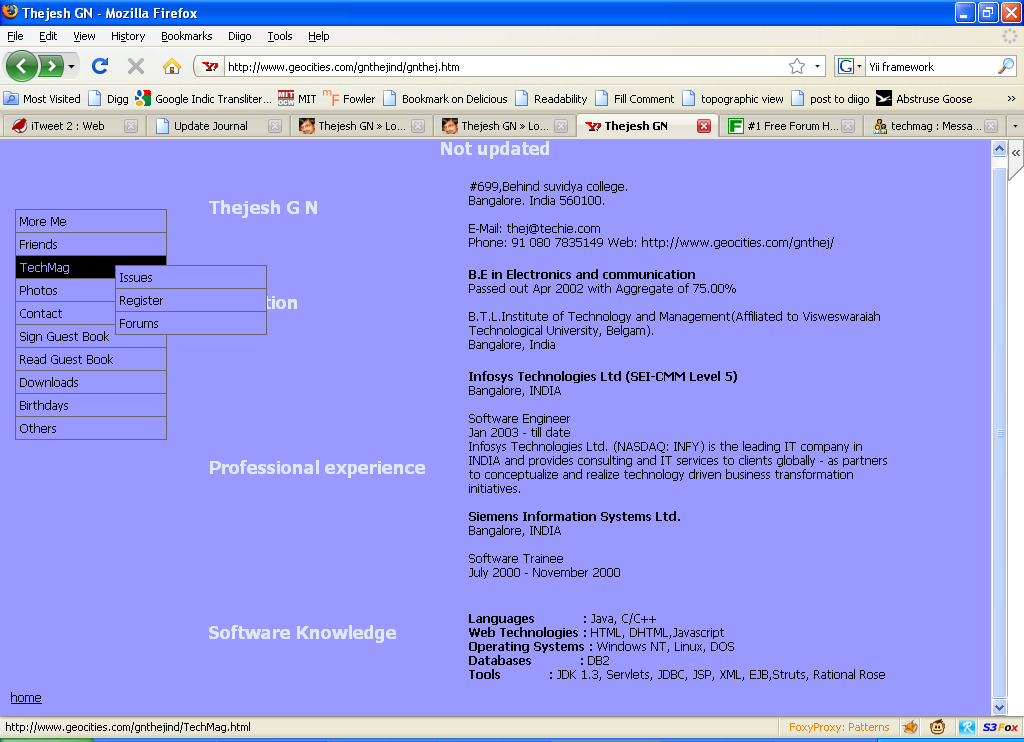Image resolution: width=1024 pixels, height=742 pixels.
Task: Reload the page with the blue Refresh icon
Action: click(x=99, y=66)
